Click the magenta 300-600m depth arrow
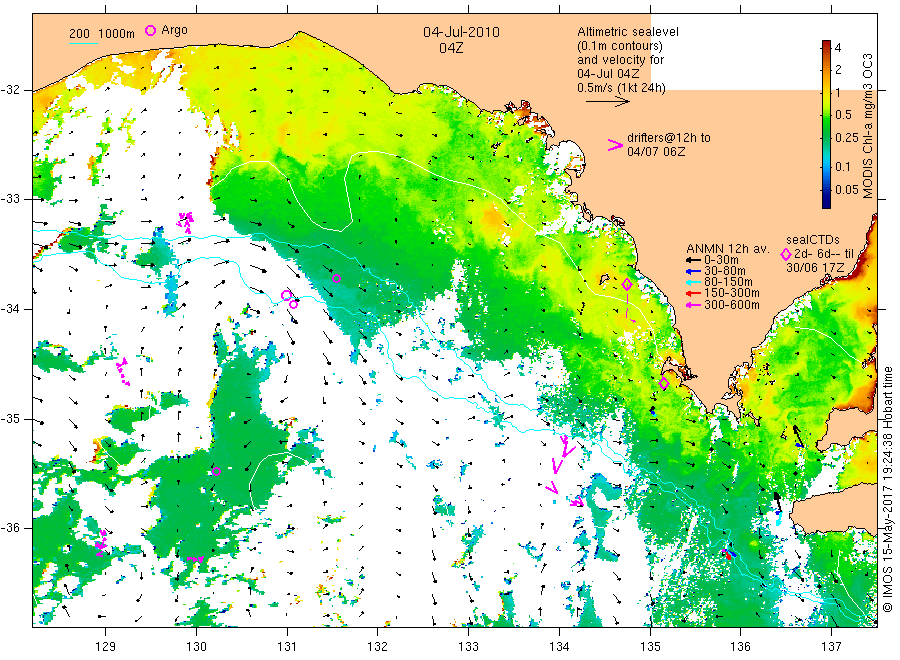Image resolution: width=900 pixels, height=660 pixels. (693, 305)
